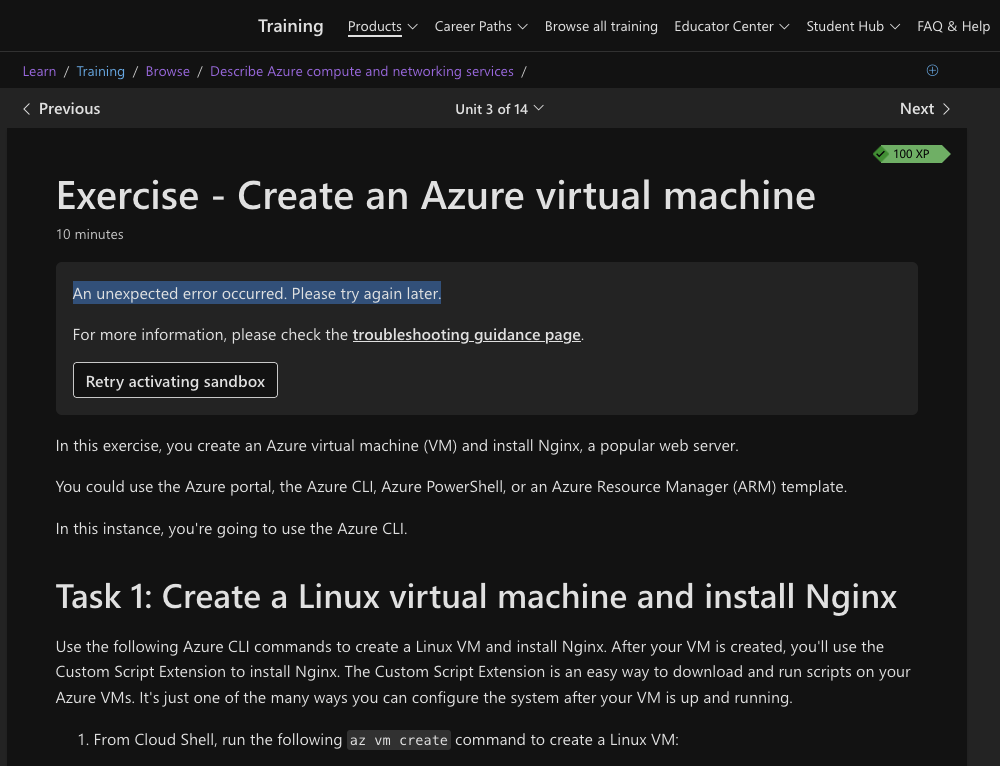Open Describe Azure compute and networking services breadcrumb
The width and height of the screenshot is (1000, 766).
point(362,71)
